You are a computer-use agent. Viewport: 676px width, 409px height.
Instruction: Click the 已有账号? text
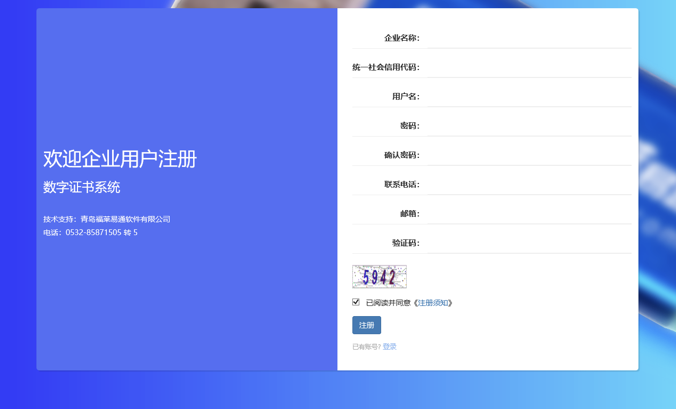[x=366, y=347]
